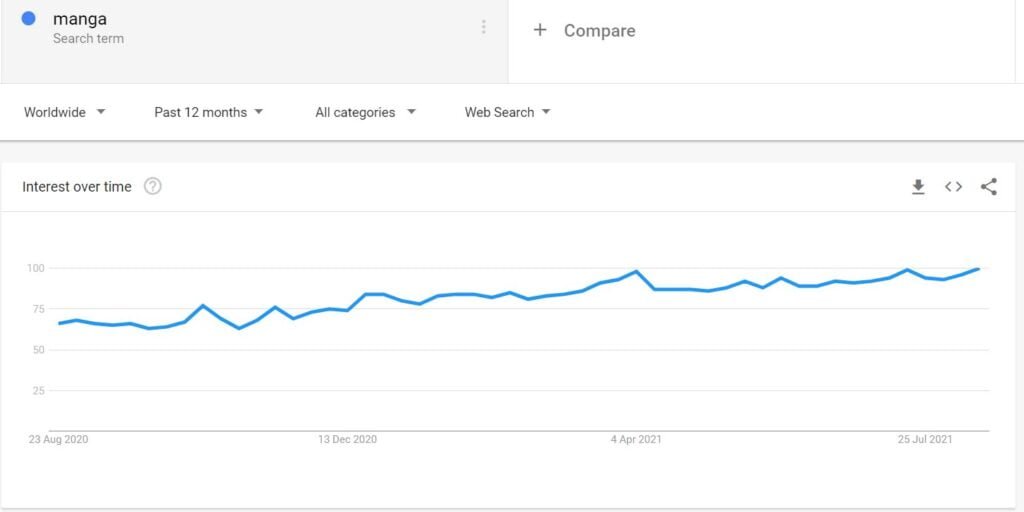The image size is (1024, 512).
Task: Click the 13 Dec 2020 axis label
Action: pyautogui.click(x=347, y=440)
